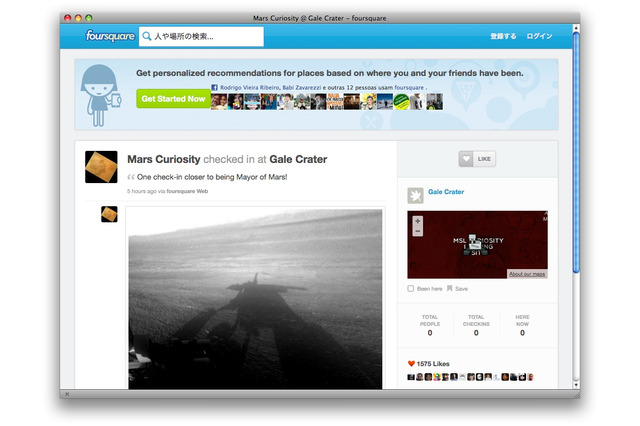Click the scrollbar up arrow
The width and height of the screenshot is (640, 426).
pyautogui.click(x=576, y=28)
